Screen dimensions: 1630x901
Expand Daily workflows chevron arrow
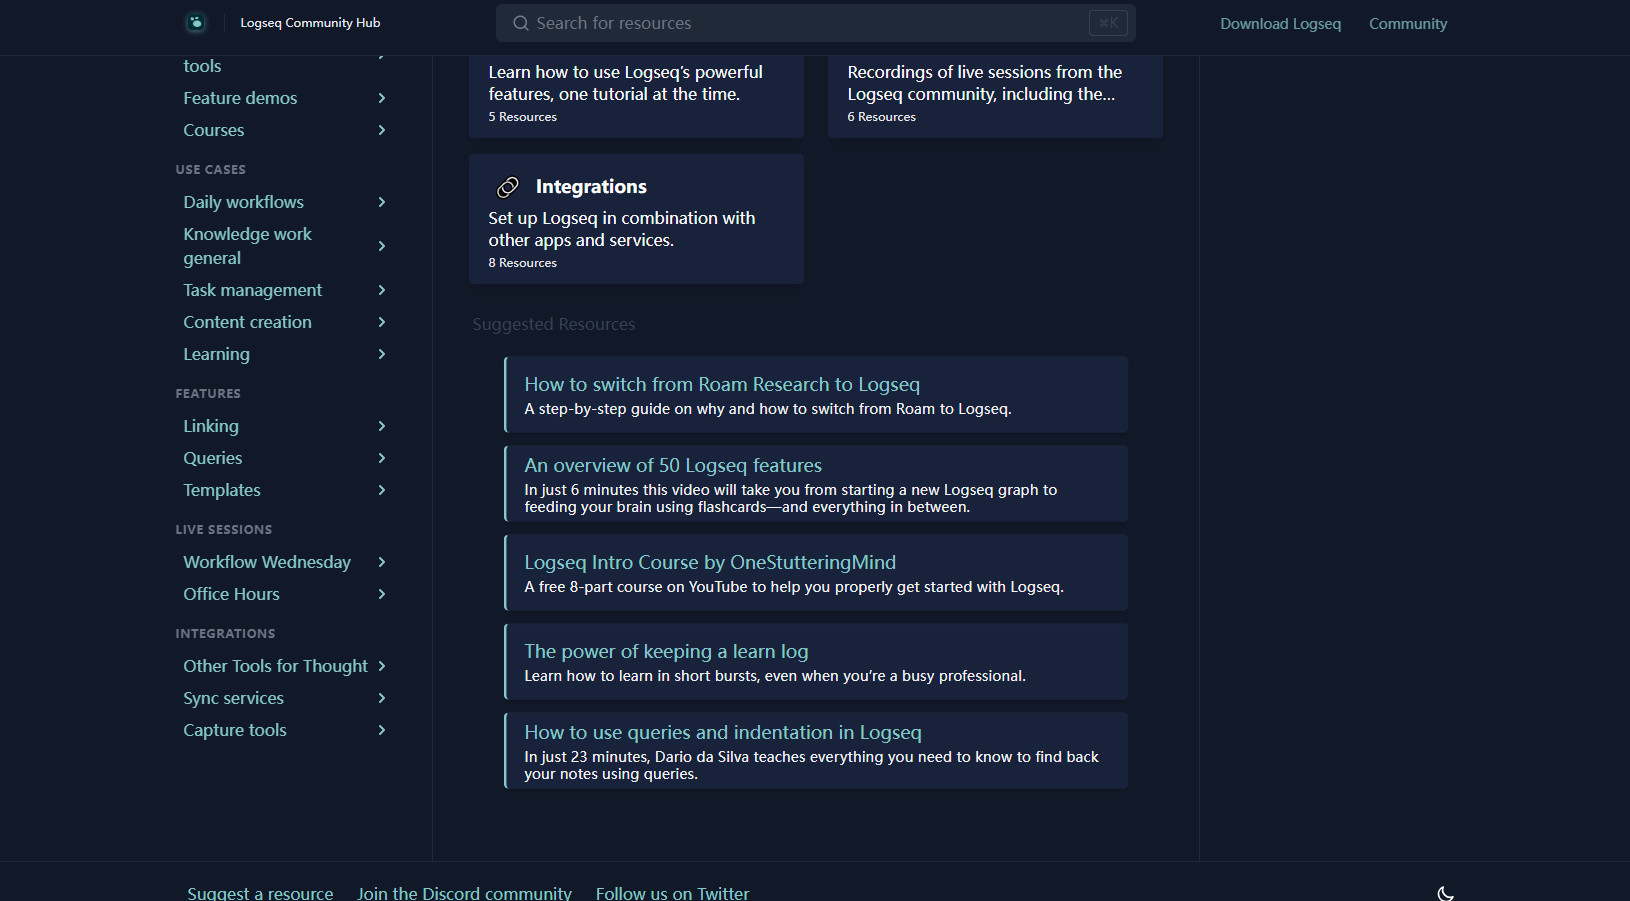[x=382, y=202]
